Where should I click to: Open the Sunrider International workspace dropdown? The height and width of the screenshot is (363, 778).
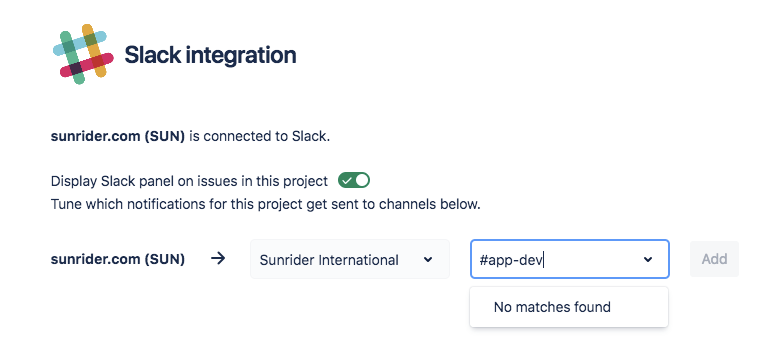tap(350, 259)
